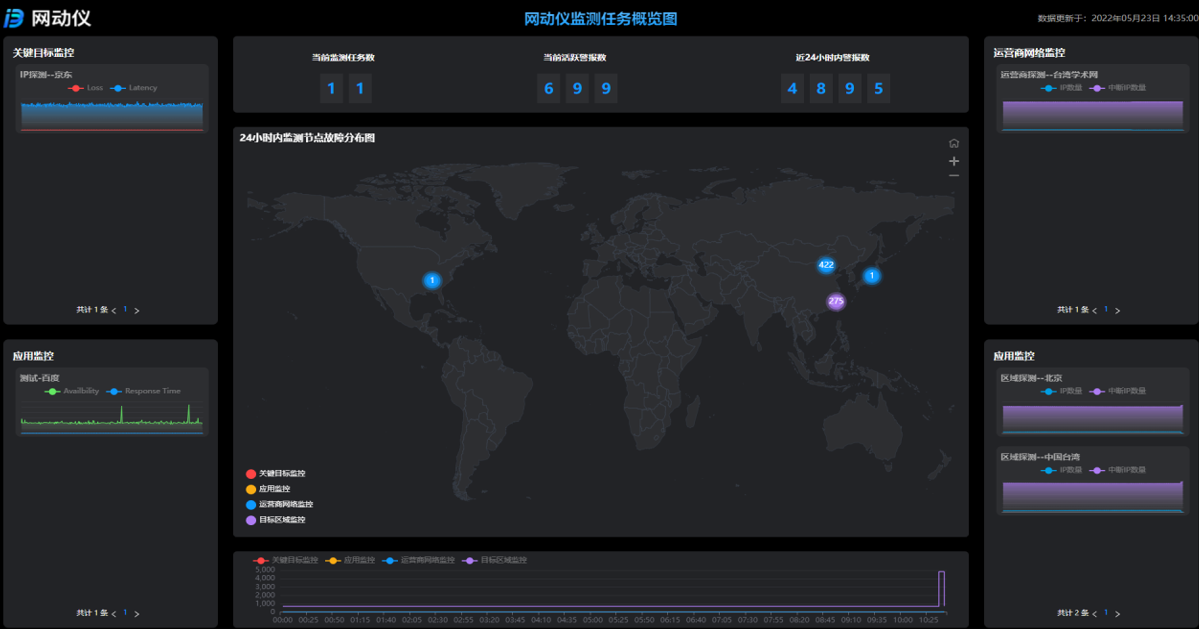This screenshot has width=1199, height=629.
Task: Select page 1 in 关键目标监控 pagination
Action: pos(125,310)
